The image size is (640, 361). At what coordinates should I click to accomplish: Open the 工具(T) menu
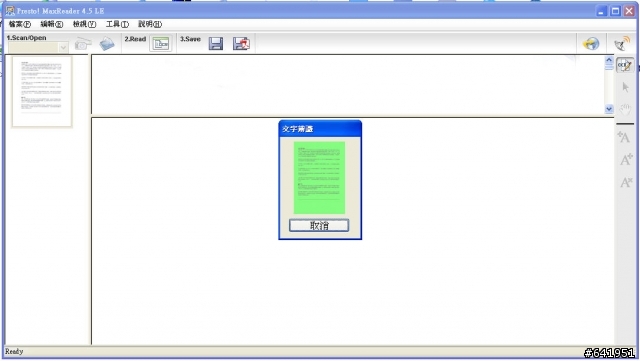[117, 24]
